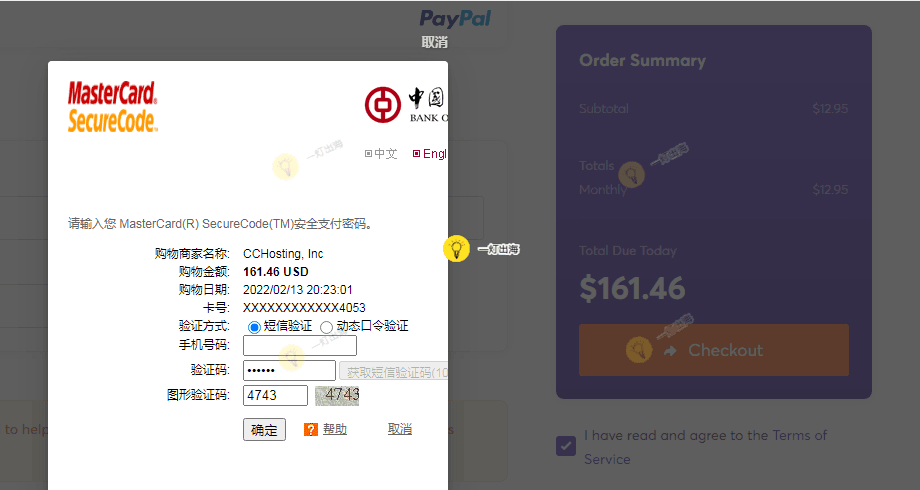The image size is (920, 490).
Task: Click the arrow icon on Checkout button
Action: [670, 350]
